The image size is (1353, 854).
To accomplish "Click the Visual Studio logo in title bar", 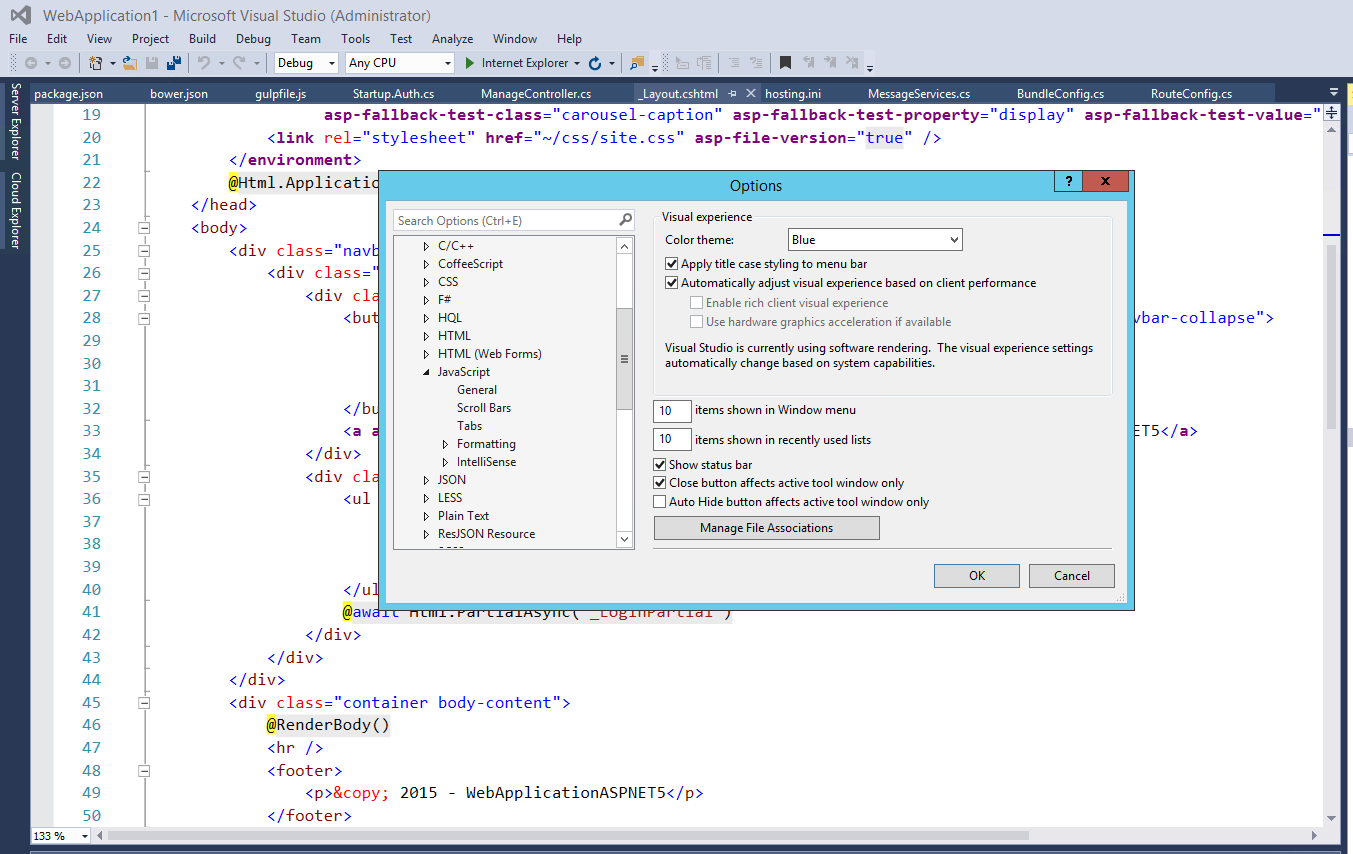I will click(20, 15).
